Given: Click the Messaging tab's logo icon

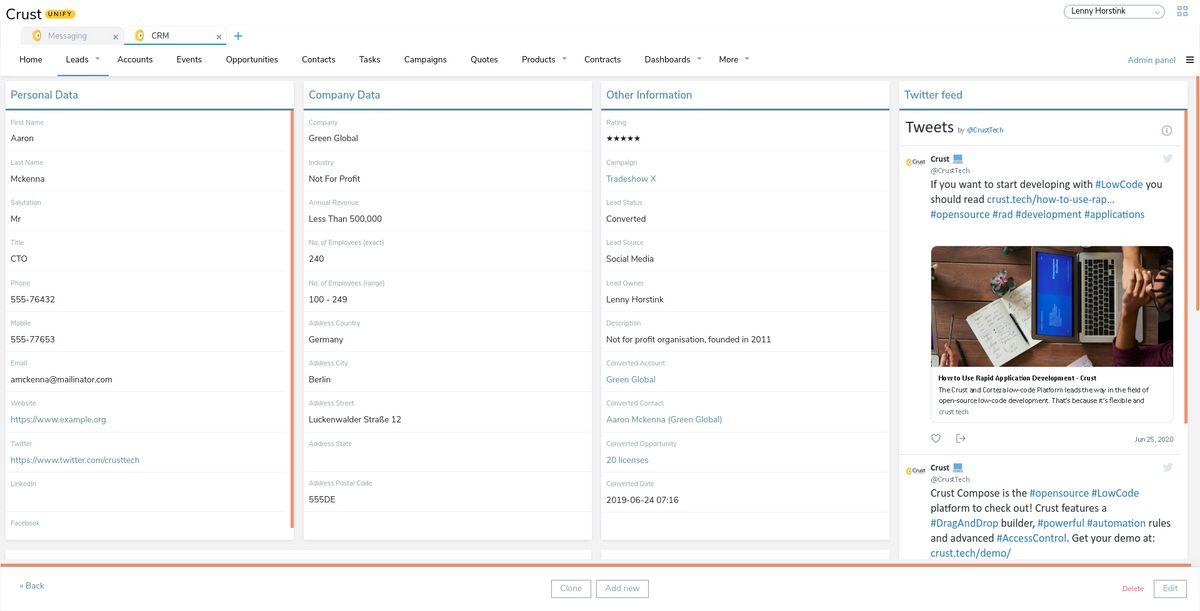Looking at the screenshot, I should click(x=37, y=36).
